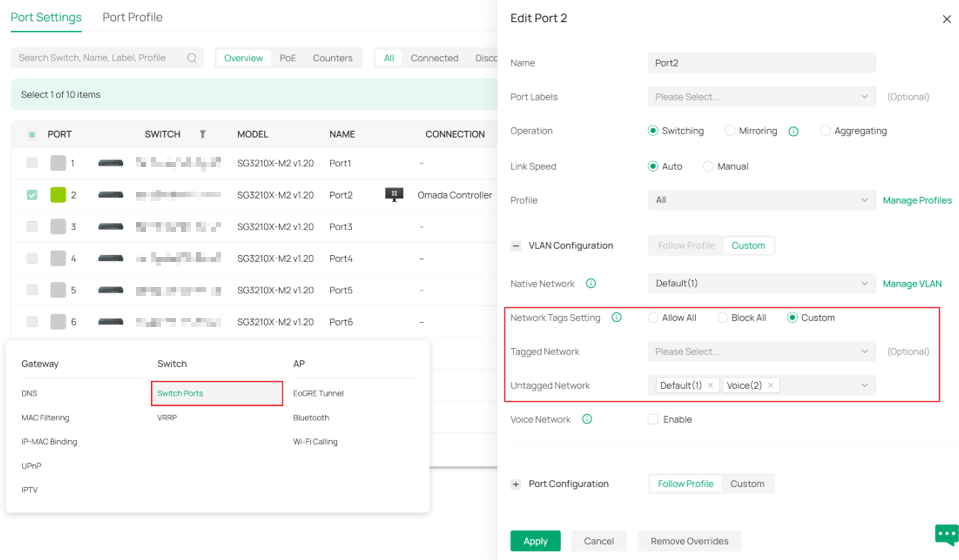This screenshot has height=560, width=959.
Task: Select the Switching operation radio button
Action: tap(653, 131)
